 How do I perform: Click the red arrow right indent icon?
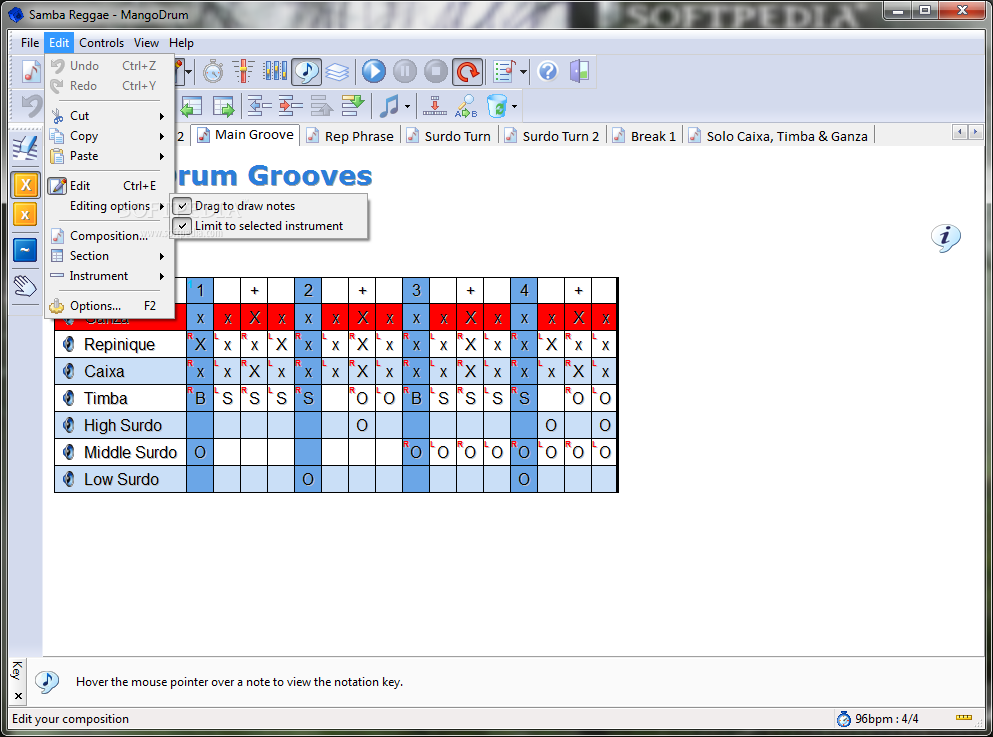pos(290,106)
